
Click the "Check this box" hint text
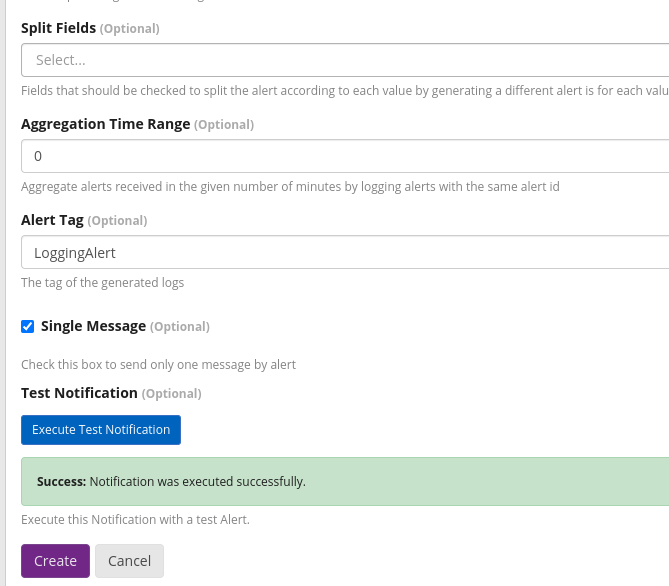click(x=158, y=364)
